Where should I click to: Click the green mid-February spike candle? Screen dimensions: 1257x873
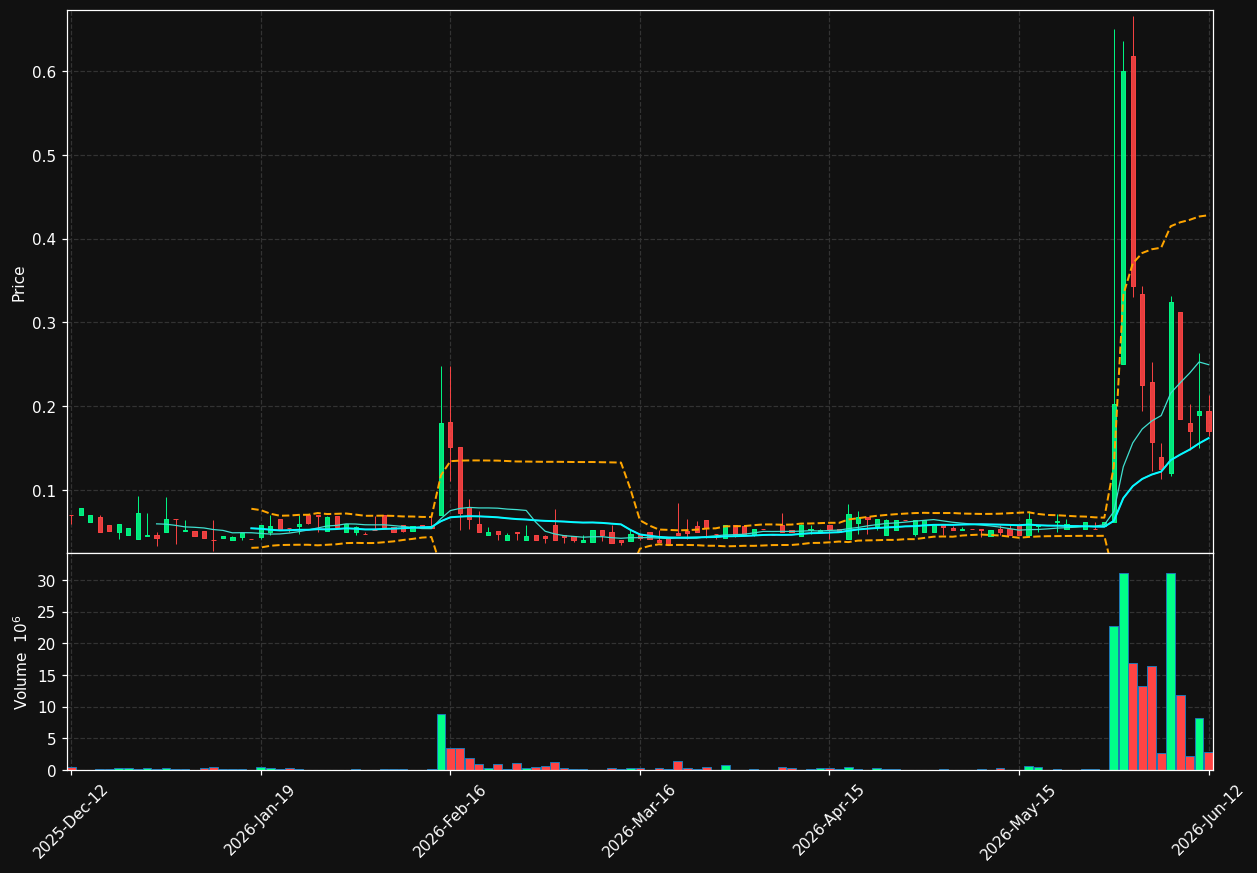point(441,469)
